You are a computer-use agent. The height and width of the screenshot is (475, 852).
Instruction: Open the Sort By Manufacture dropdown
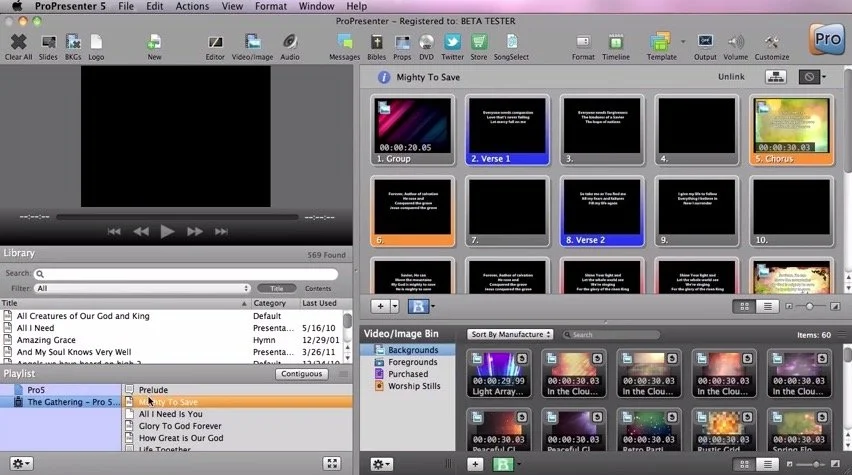click(x=510, y=334)
